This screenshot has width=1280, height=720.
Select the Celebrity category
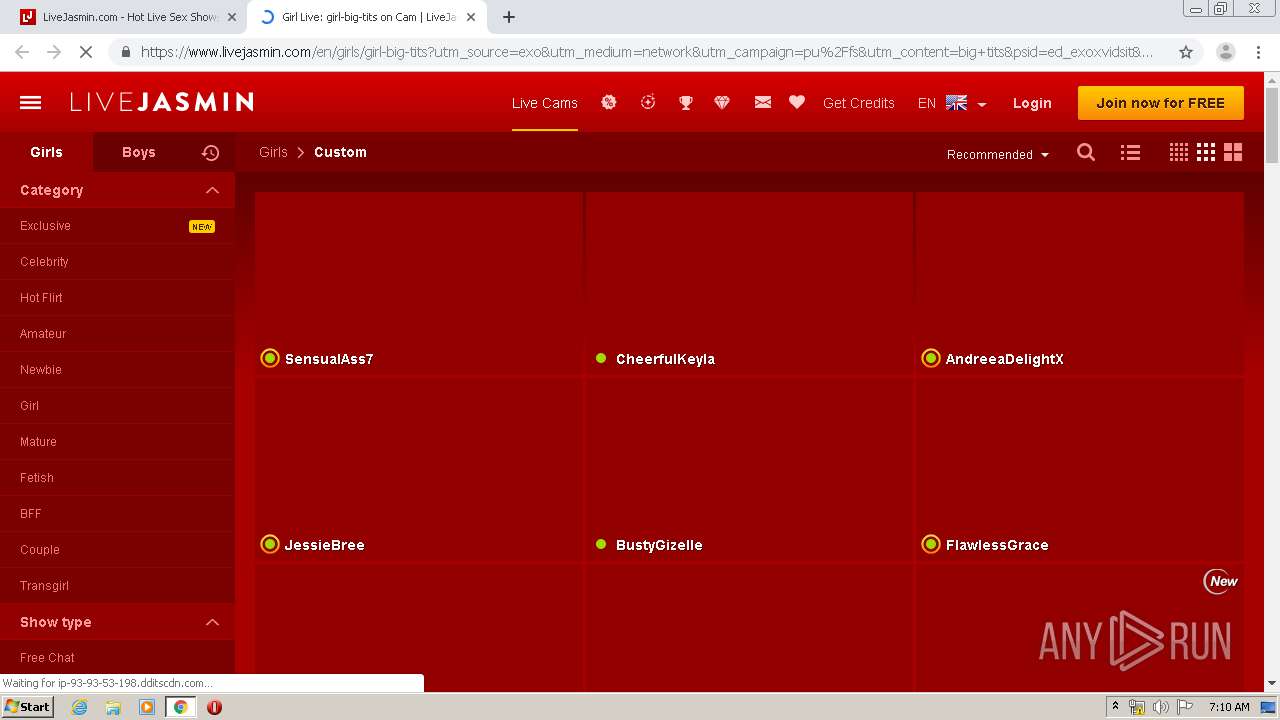(x=117, y=262)
